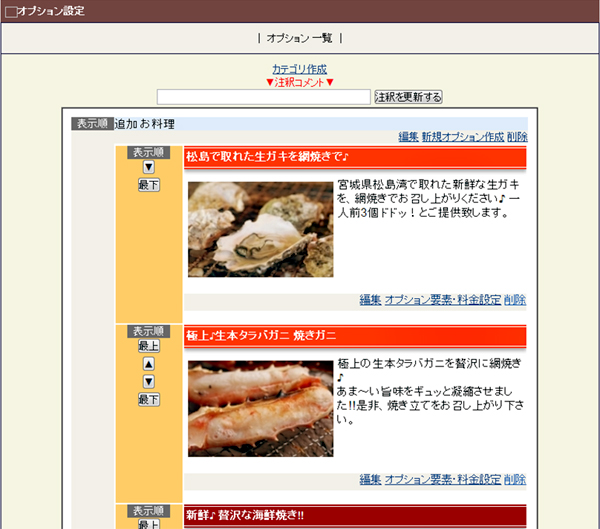Click 新規オプション作成 link

tap(463, 137)
